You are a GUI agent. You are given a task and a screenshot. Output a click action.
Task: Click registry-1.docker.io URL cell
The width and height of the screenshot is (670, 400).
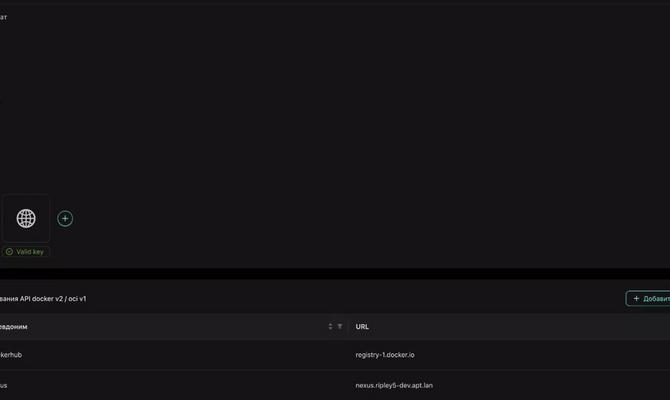point(385,355)
